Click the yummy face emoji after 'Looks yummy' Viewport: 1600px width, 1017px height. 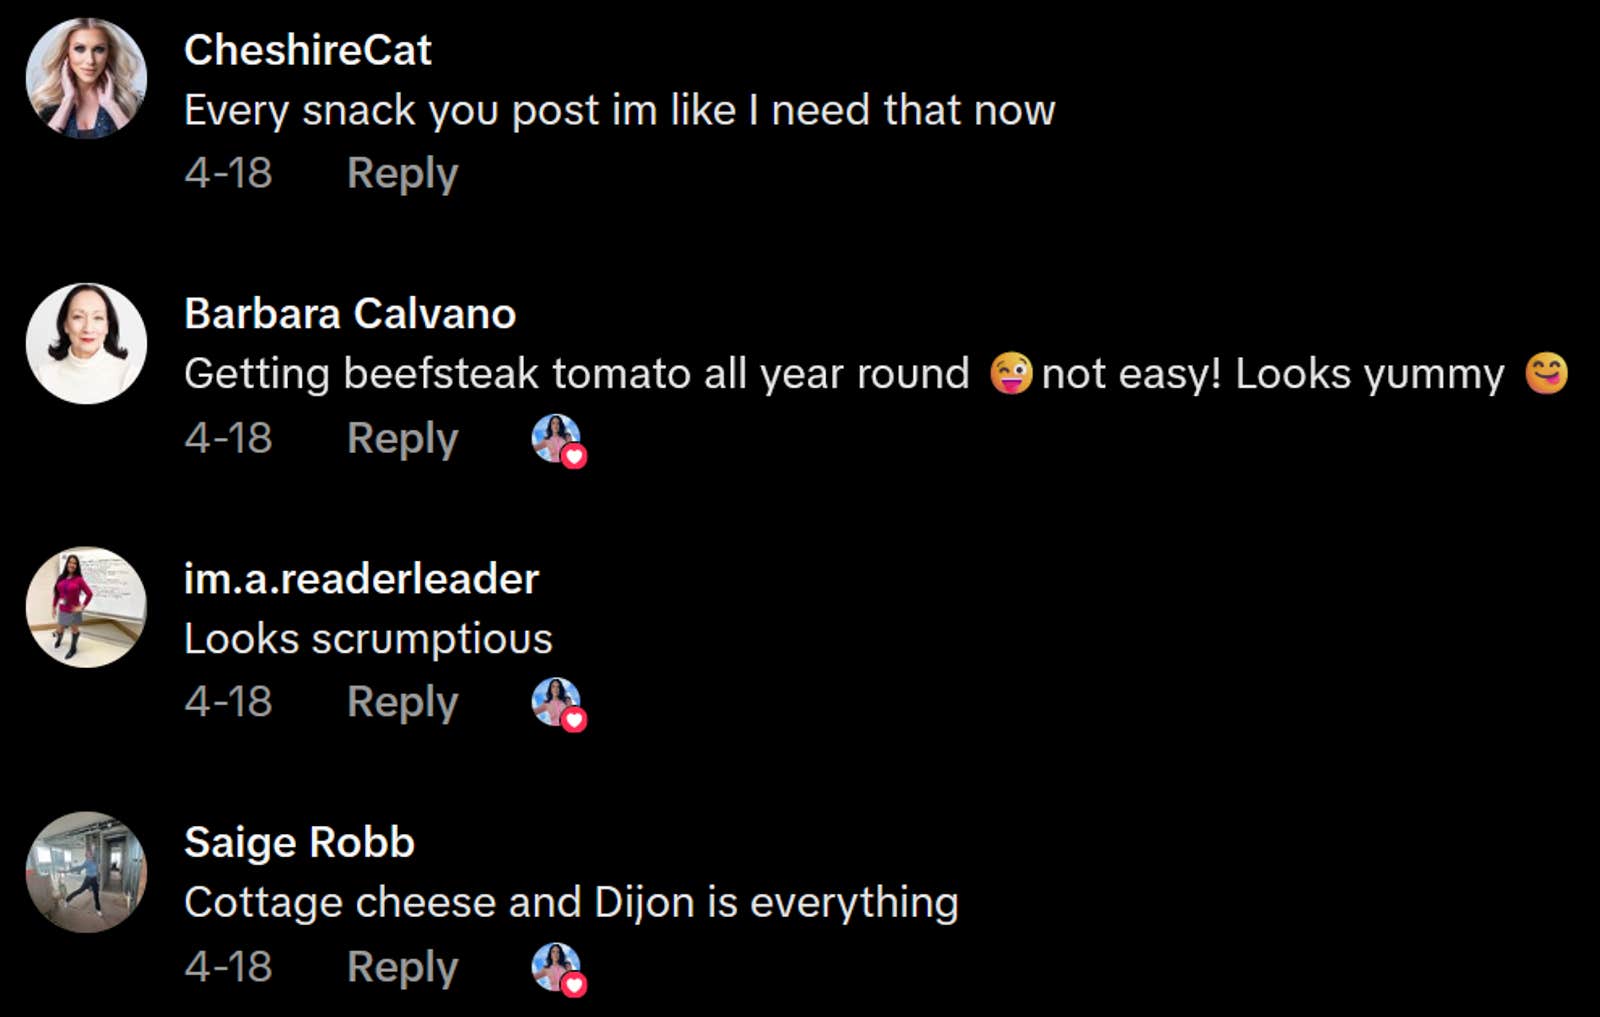pyautogui.click(x=1551, y=374)
